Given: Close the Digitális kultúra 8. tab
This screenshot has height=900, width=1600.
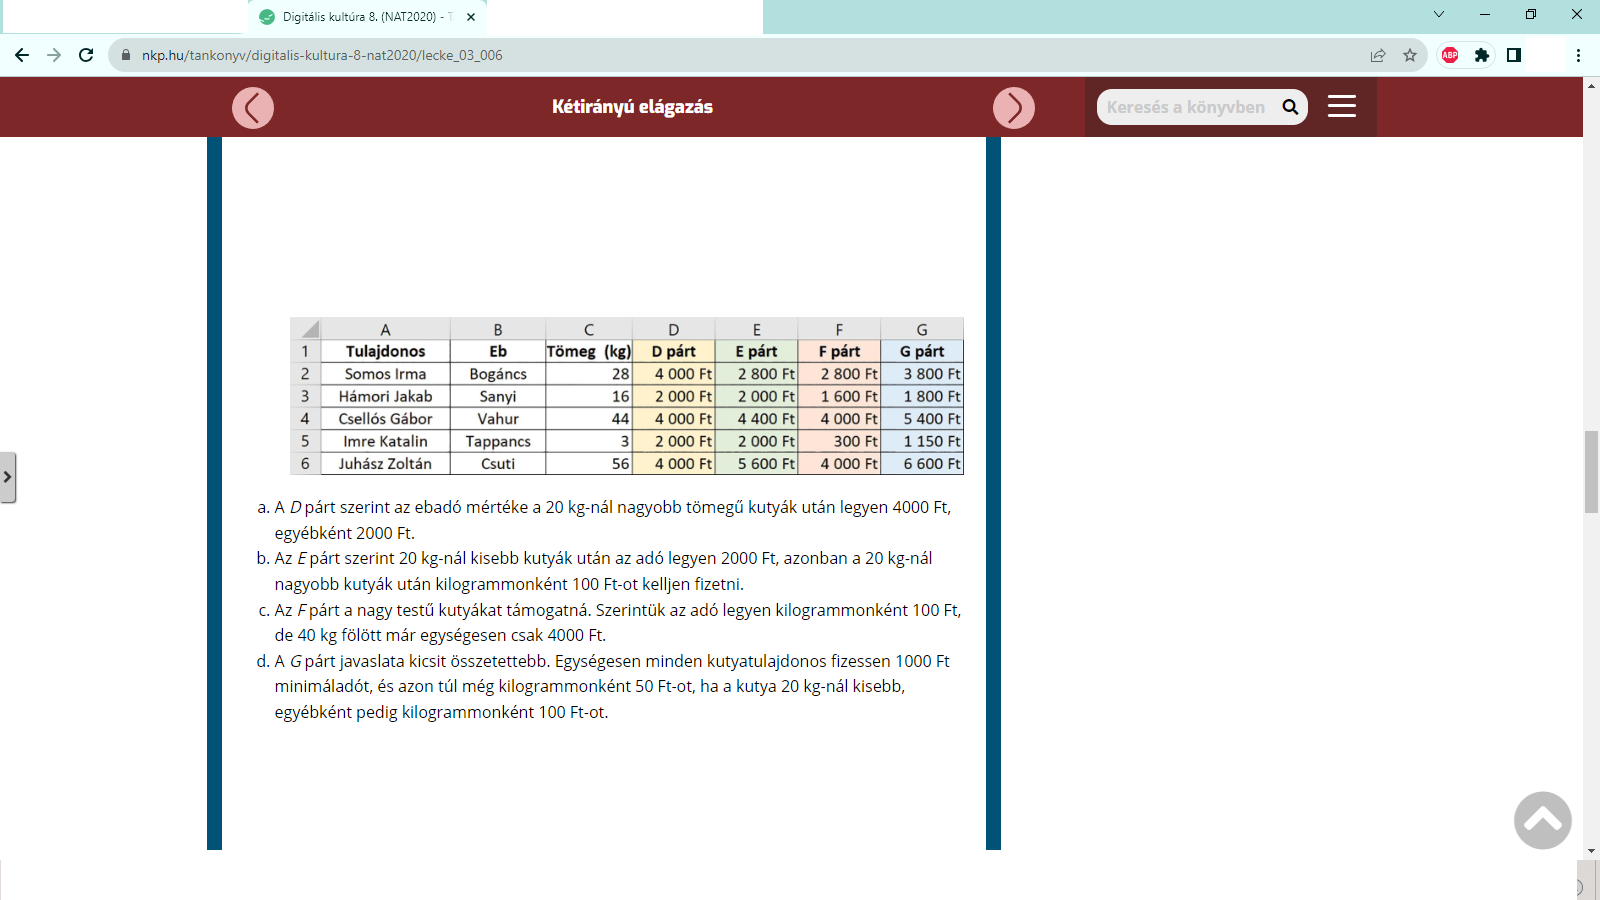Looking at the screenshot, I should [x=471, y=17].
